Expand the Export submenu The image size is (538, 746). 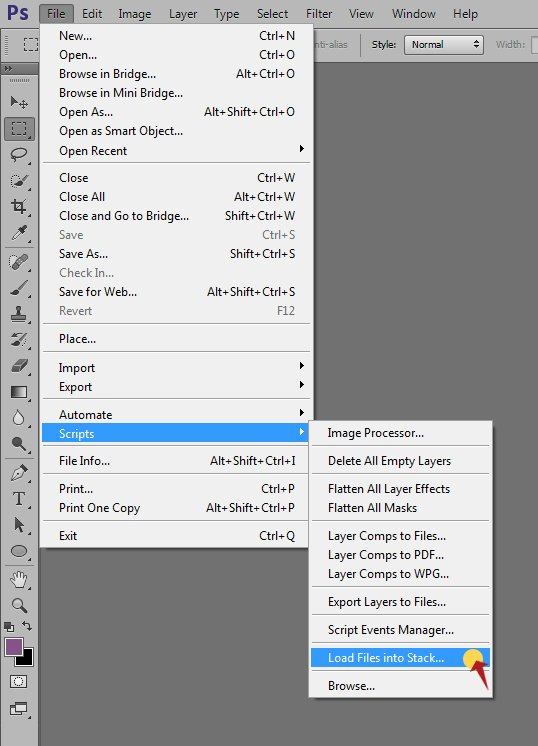[x=176, y=387]
